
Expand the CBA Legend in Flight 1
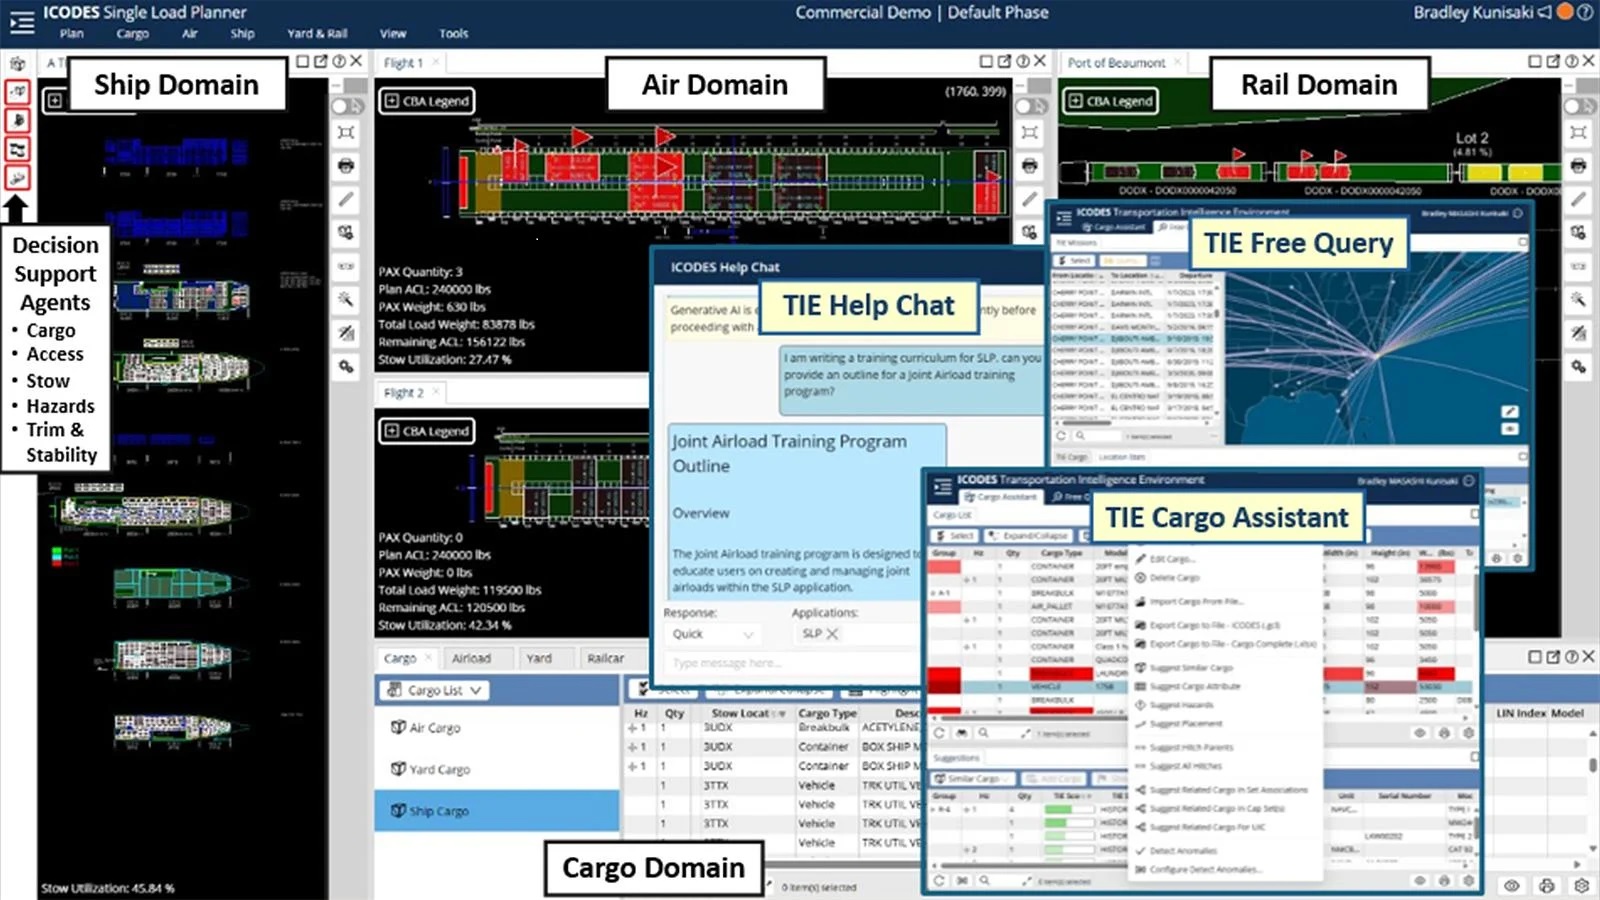coord(427,101)
